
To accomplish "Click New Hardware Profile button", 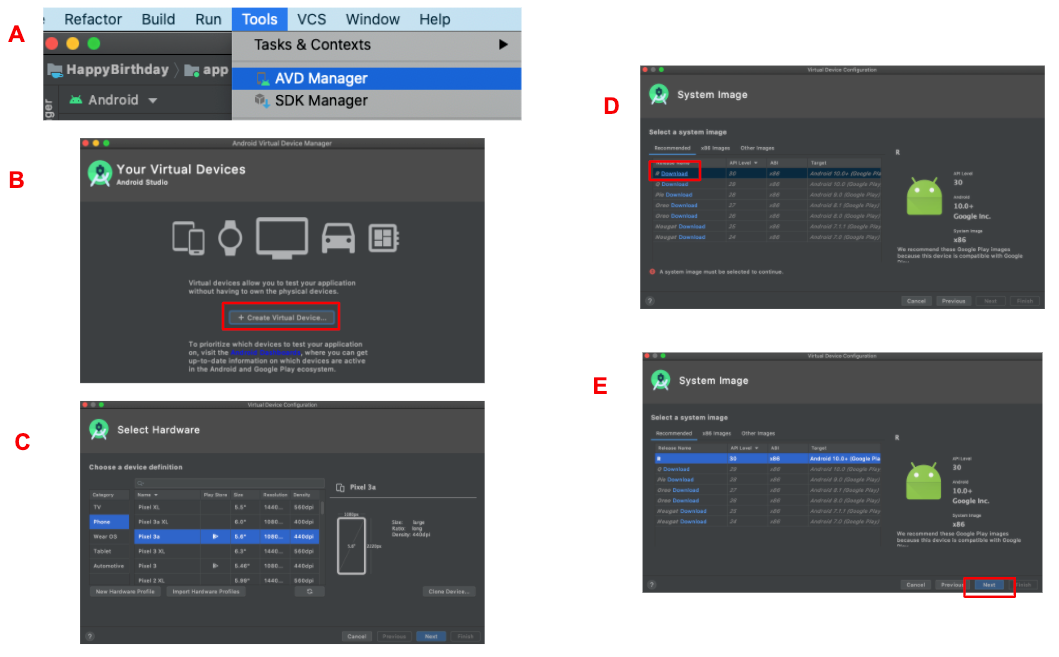I will [x=126, y=592].
